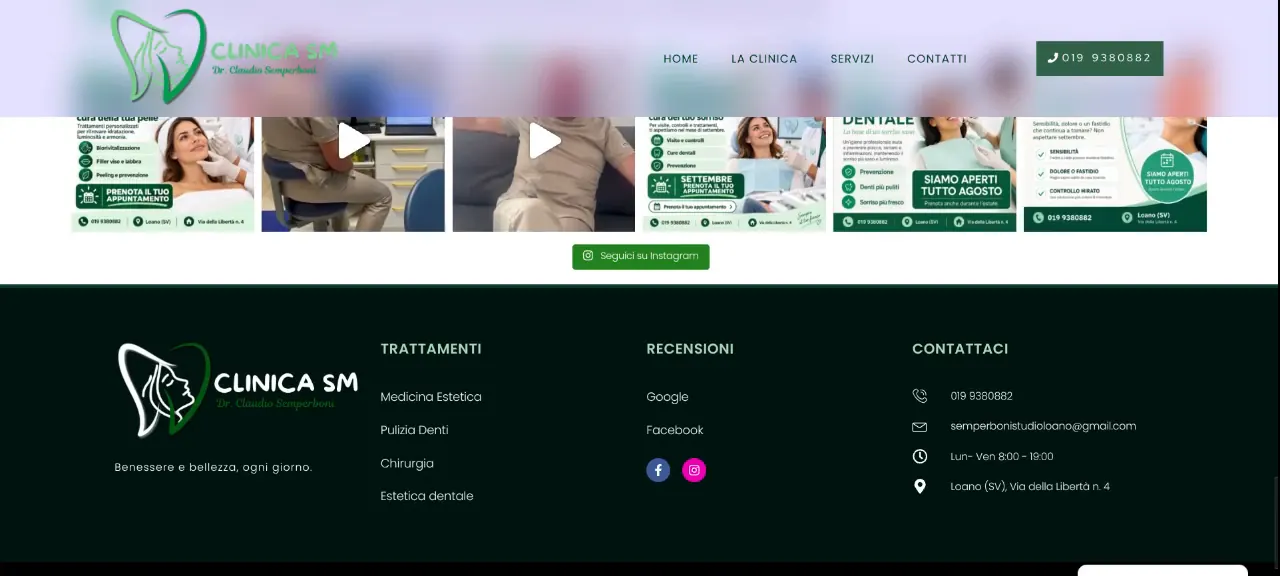Open the 'Dentale' Siamo Aperti Tutto Agosto post
Image resolution: width=1280 pixels, height=576 pixels.
tap(925, 174)
